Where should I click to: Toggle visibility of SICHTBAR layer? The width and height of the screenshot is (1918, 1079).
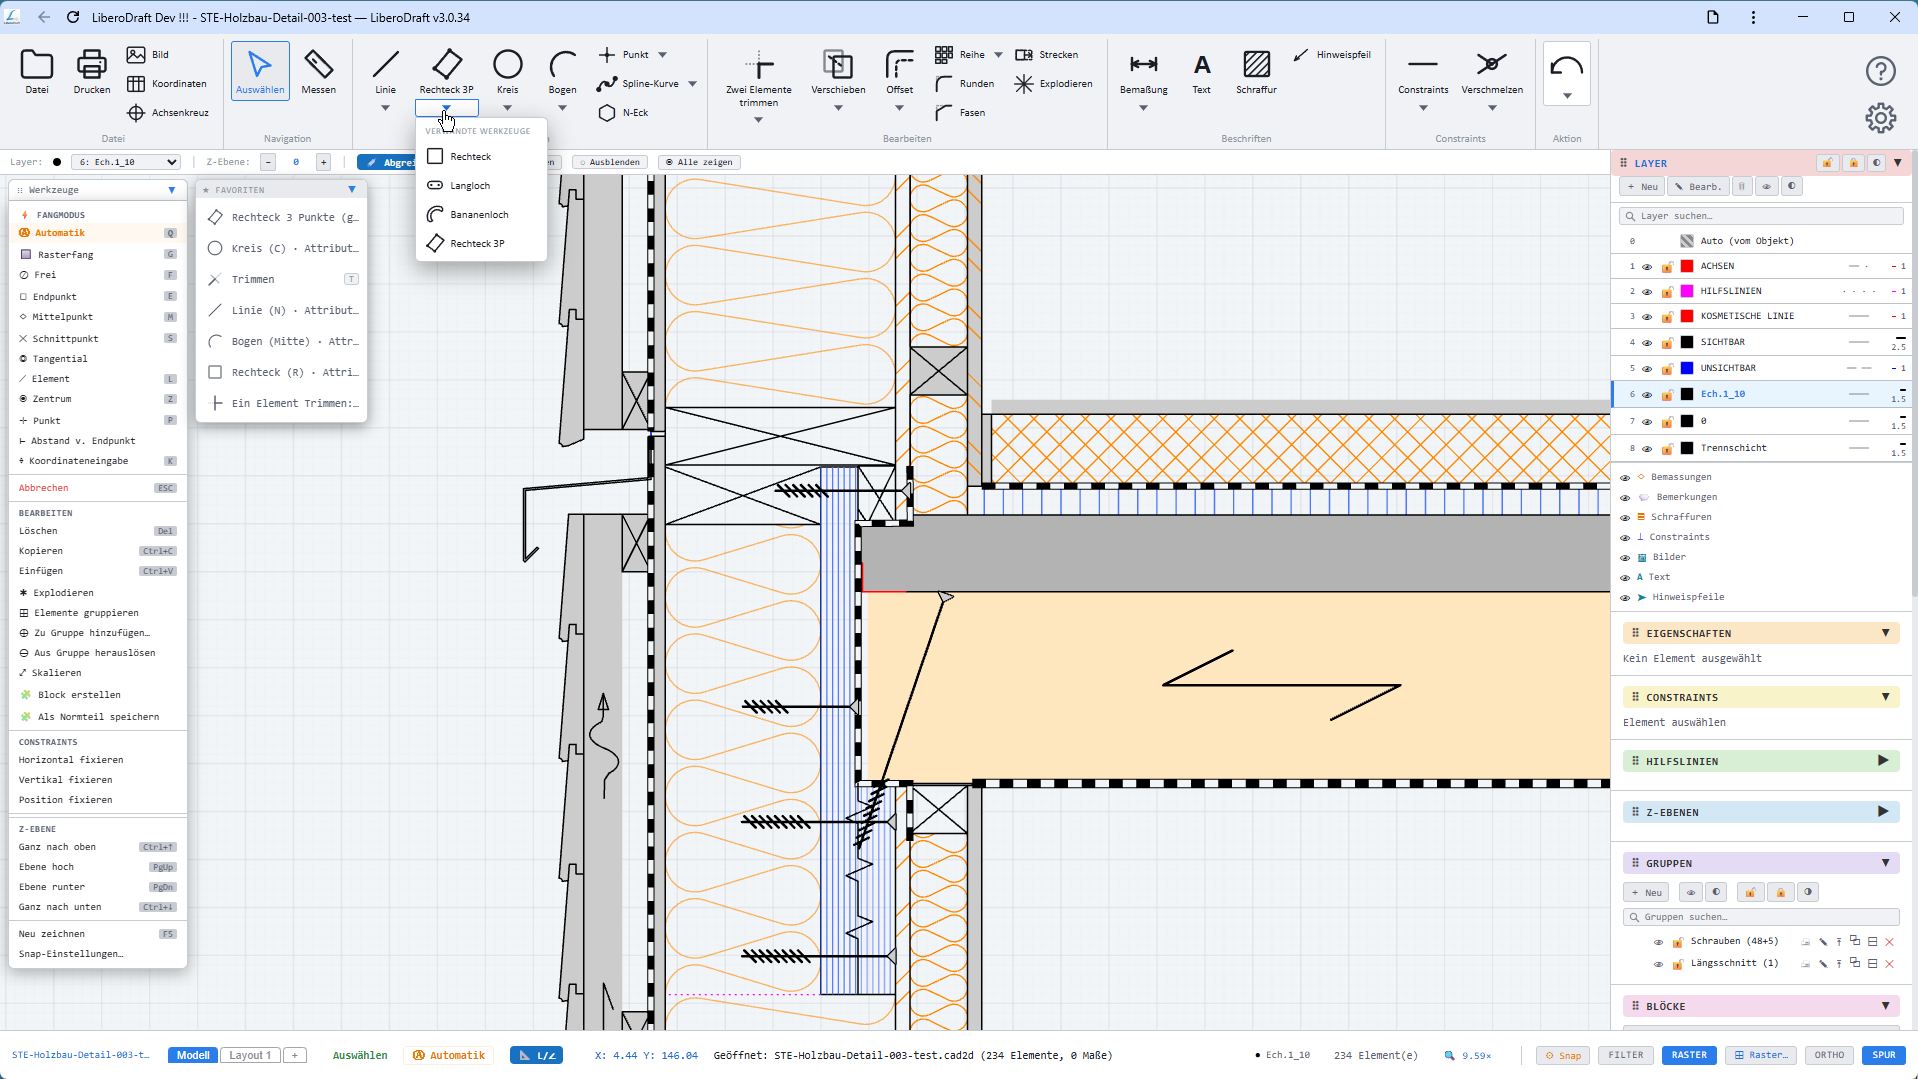pyautogui.click(x=1647, y=342)
